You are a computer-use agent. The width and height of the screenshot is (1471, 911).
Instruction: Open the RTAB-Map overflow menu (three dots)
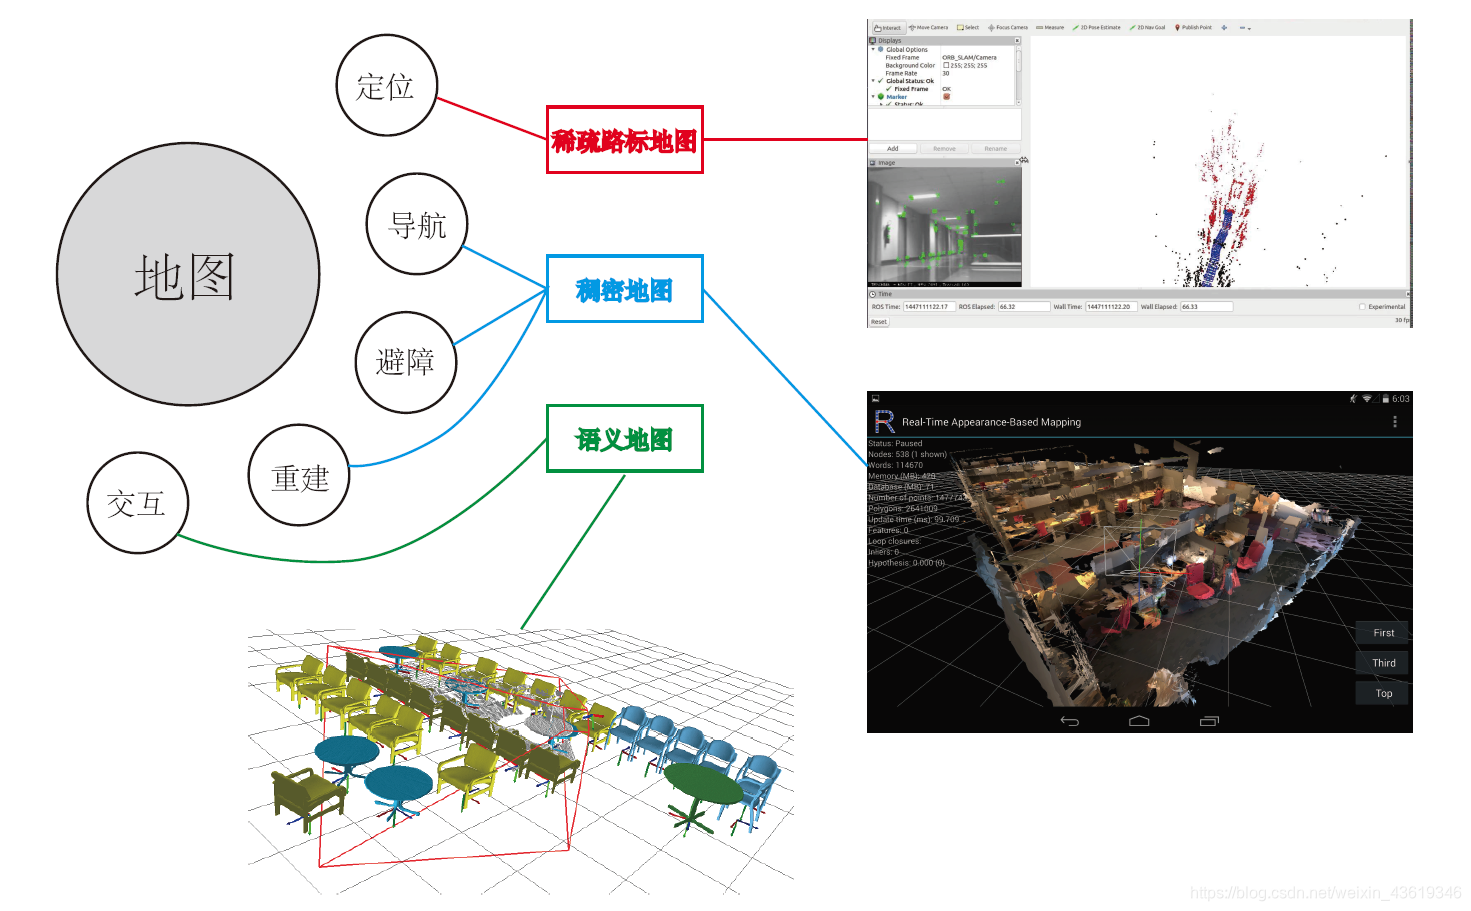tap(1395, 422)
